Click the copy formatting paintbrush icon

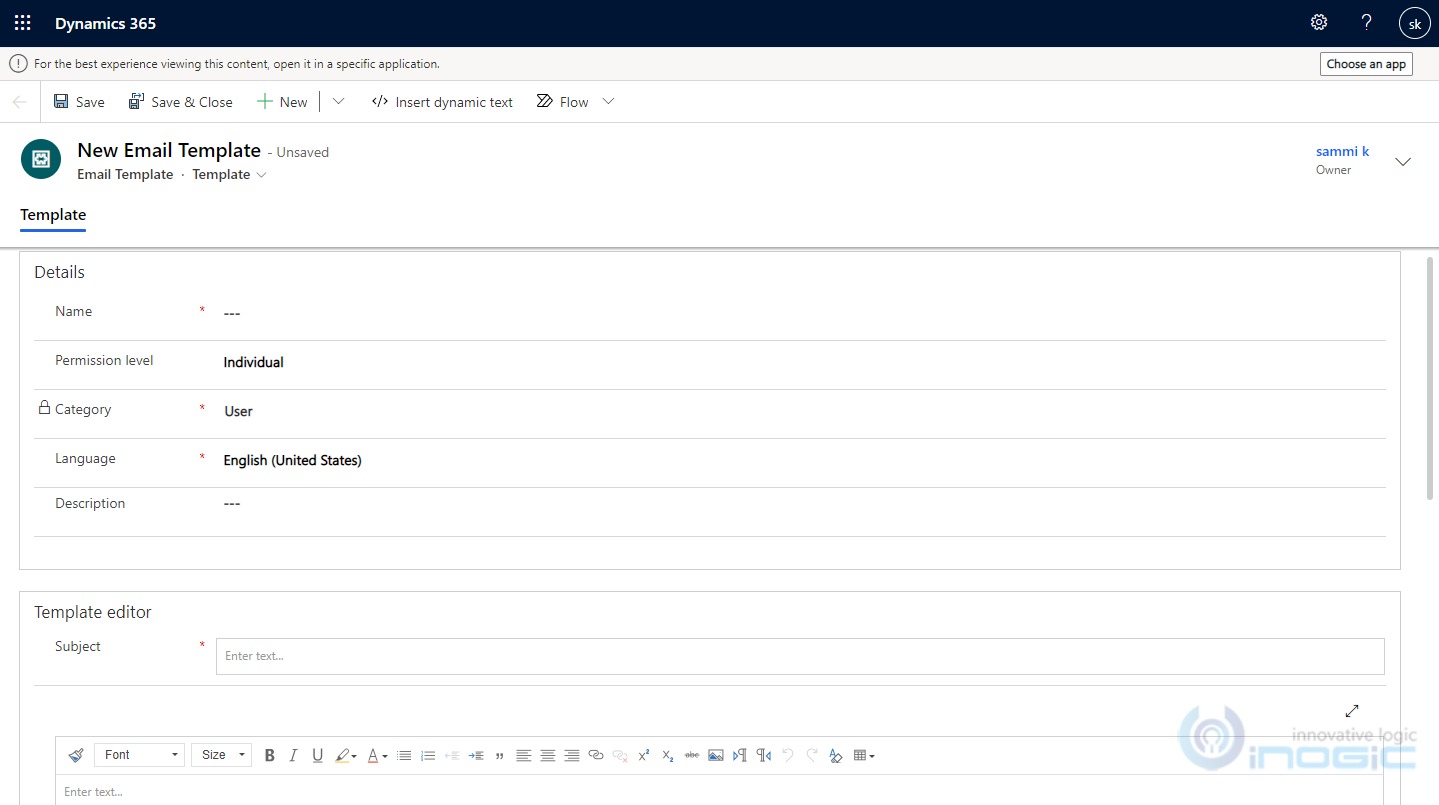pos(76,755)
